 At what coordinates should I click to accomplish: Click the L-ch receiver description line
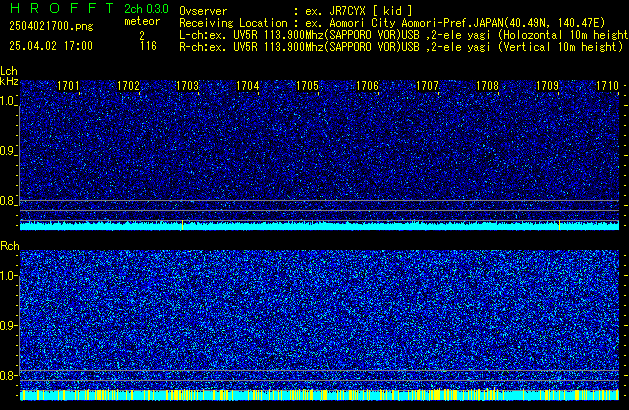pyautogui.click(x=404, y=35)
